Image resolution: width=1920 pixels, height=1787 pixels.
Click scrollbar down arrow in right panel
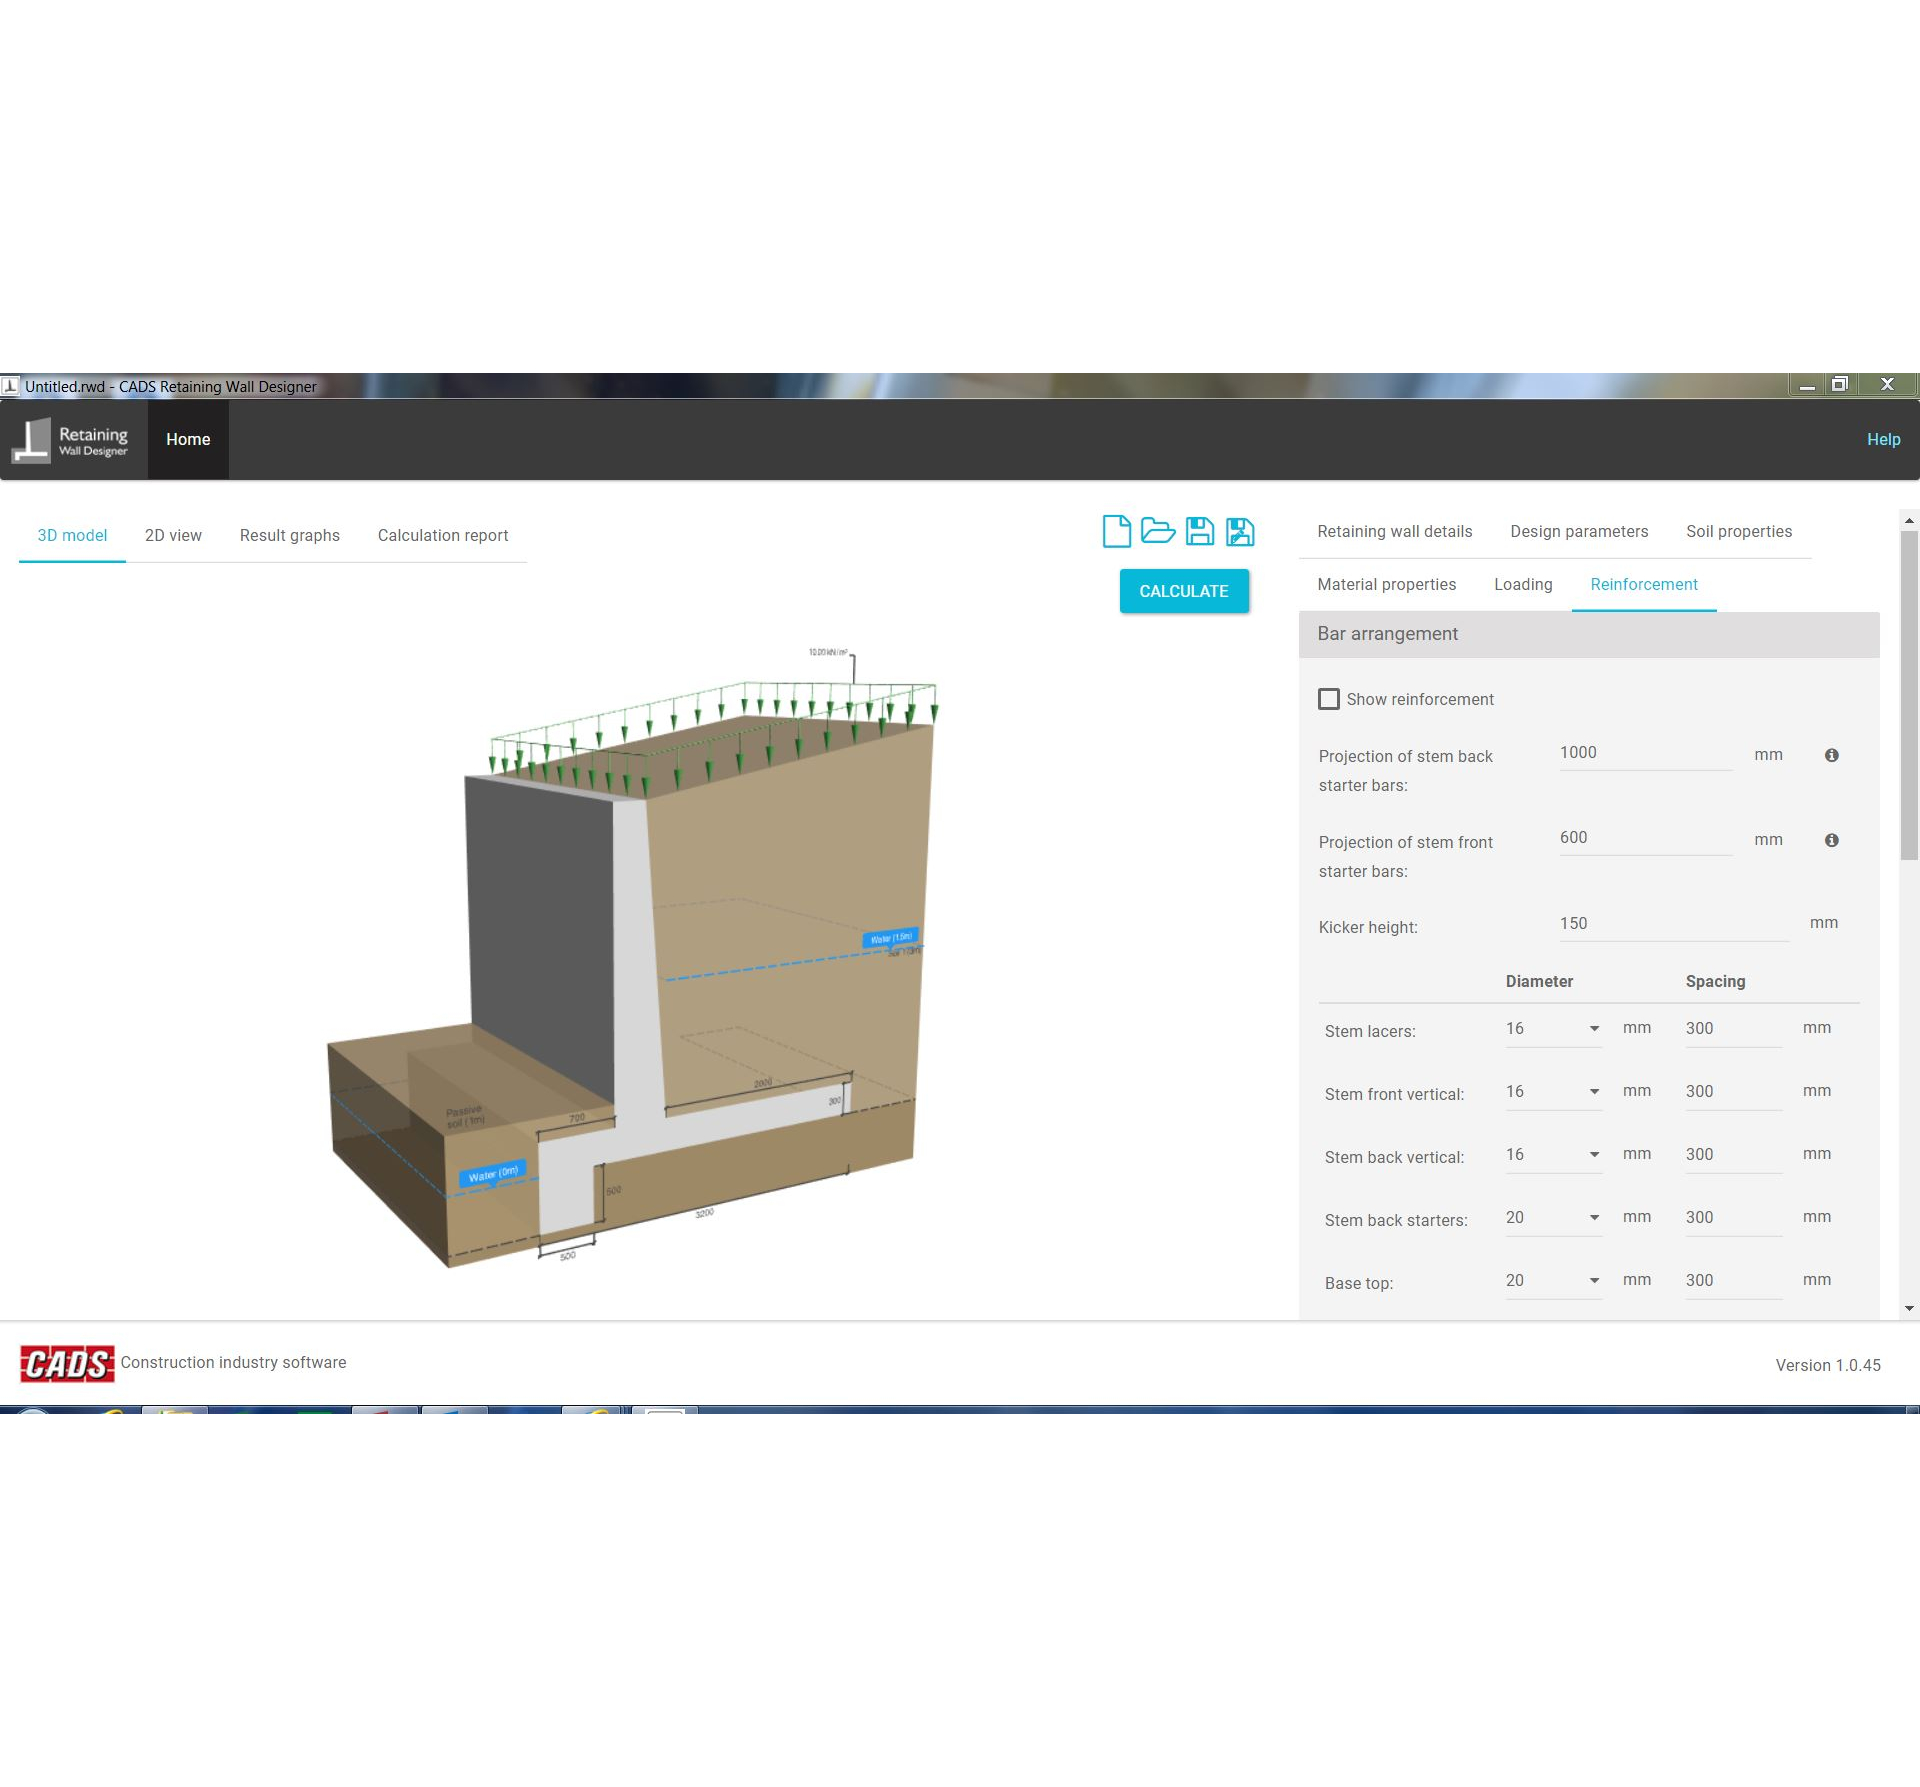[1909, 1308]
